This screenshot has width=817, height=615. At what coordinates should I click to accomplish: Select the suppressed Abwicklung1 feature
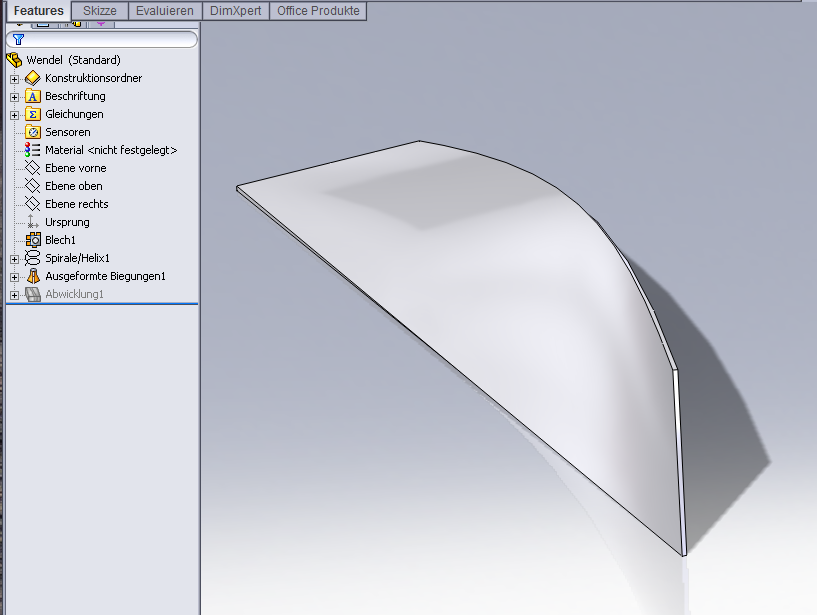click(x=74, y=294)
